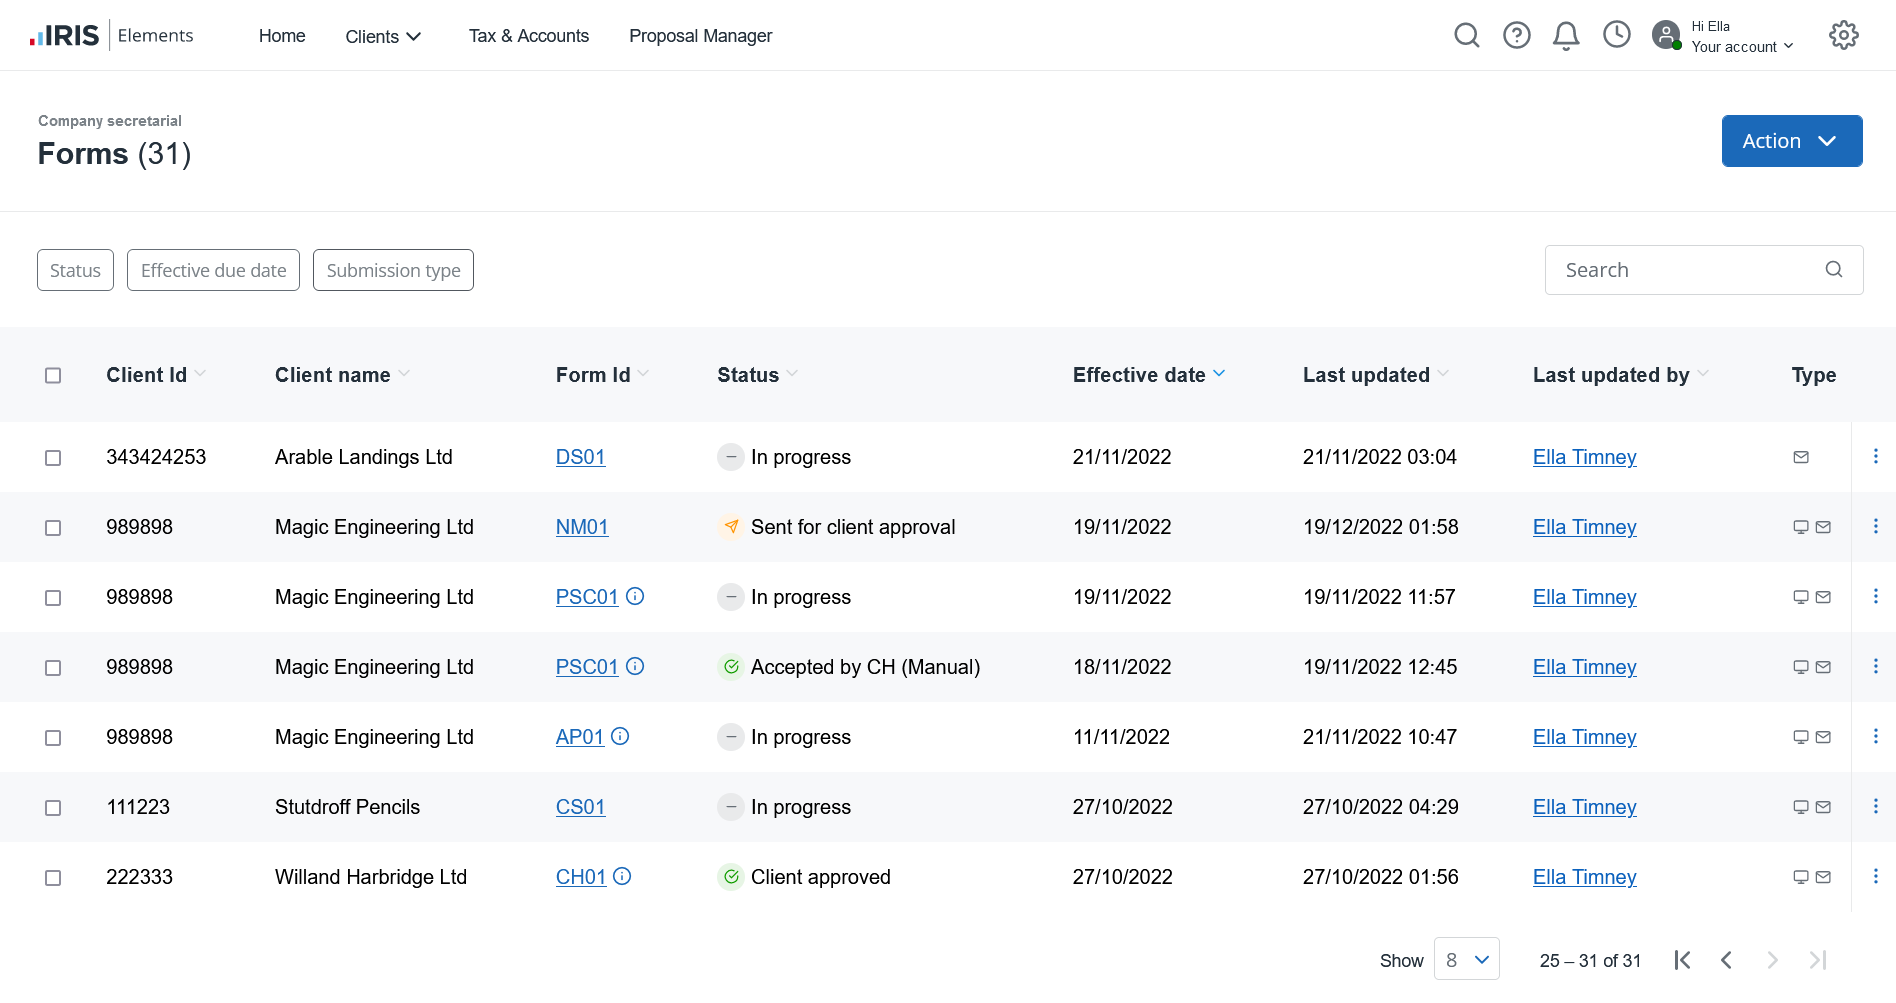
Task: Open the Show rows-per-page dropdown
Action: (x=1466, y=960)
